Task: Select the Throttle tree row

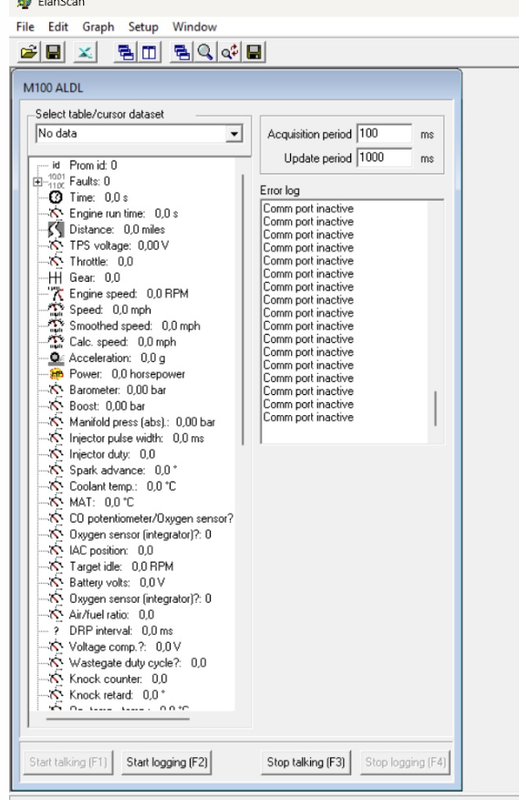Action: click(101, 261)
